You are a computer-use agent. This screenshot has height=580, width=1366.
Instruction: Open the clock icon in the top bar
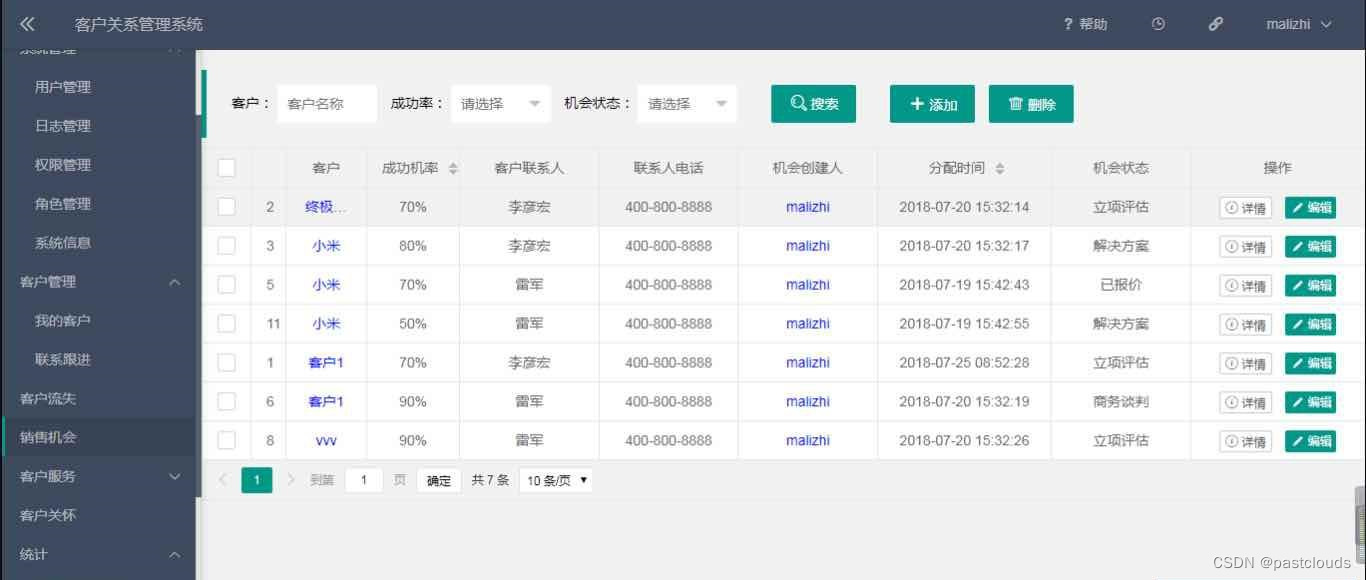[x=1158, y=24]
